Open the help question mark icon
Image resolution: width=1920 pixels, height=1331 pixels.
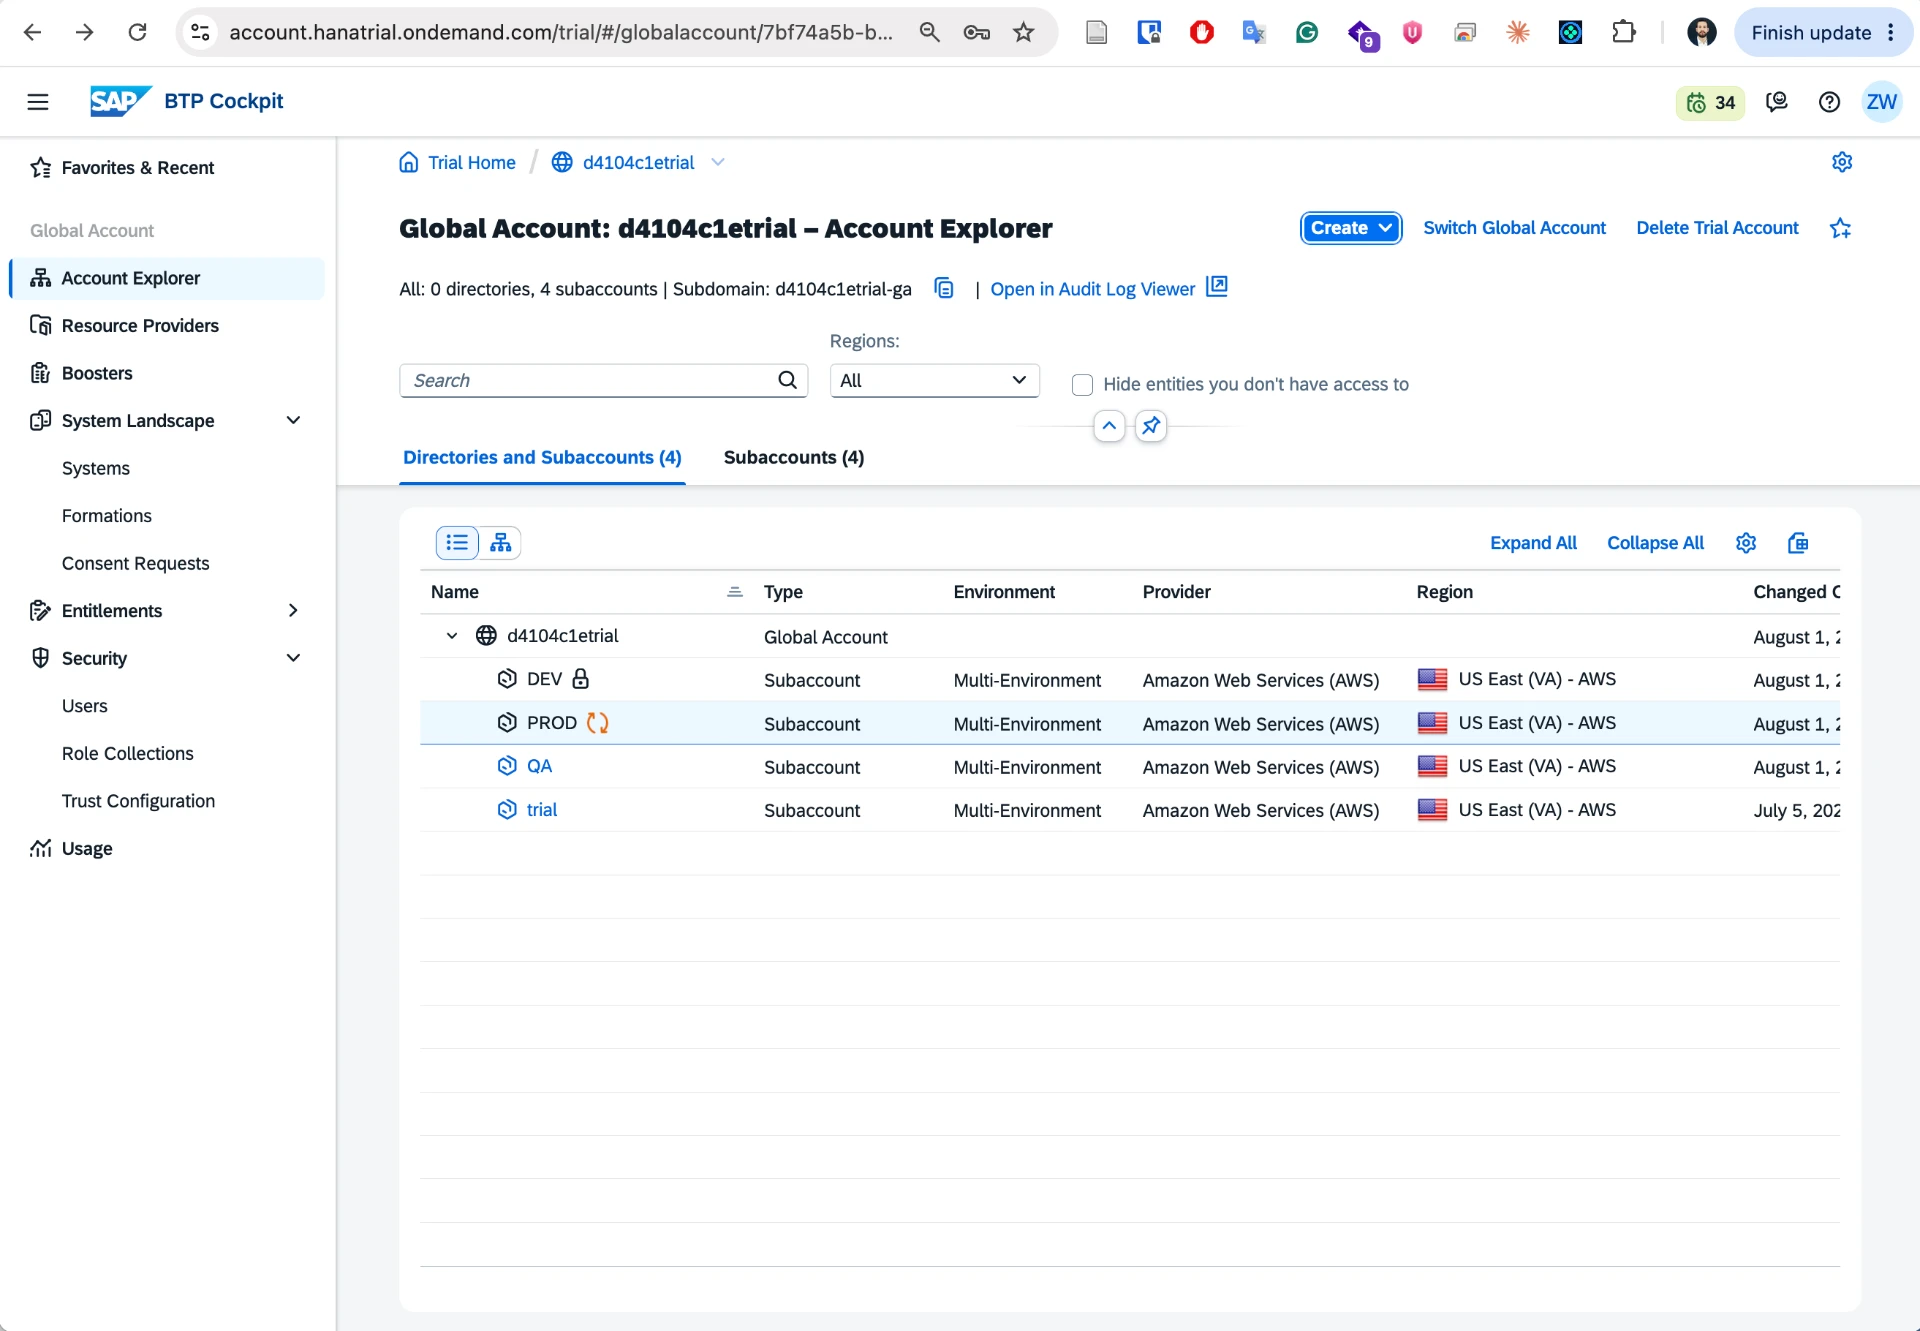point(1829,102)
